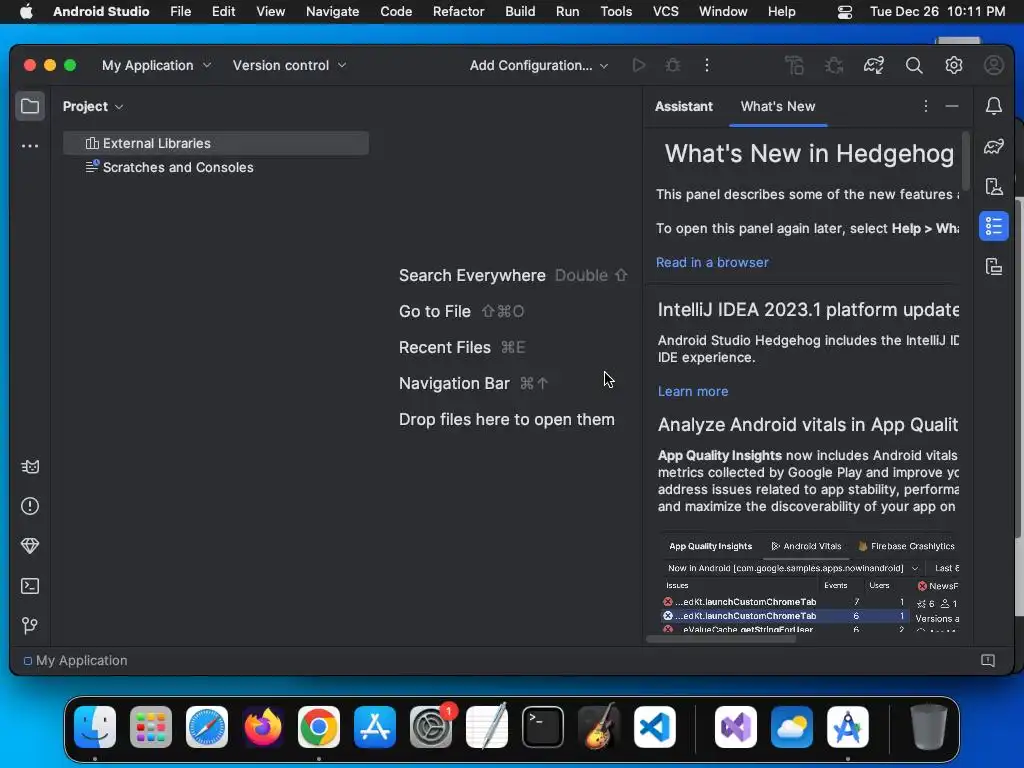Image resolution: width=1024 pixels, height=768 pixels.
Task: Launch Visual Studio Code from the Dock
Action: pos(654,727)
